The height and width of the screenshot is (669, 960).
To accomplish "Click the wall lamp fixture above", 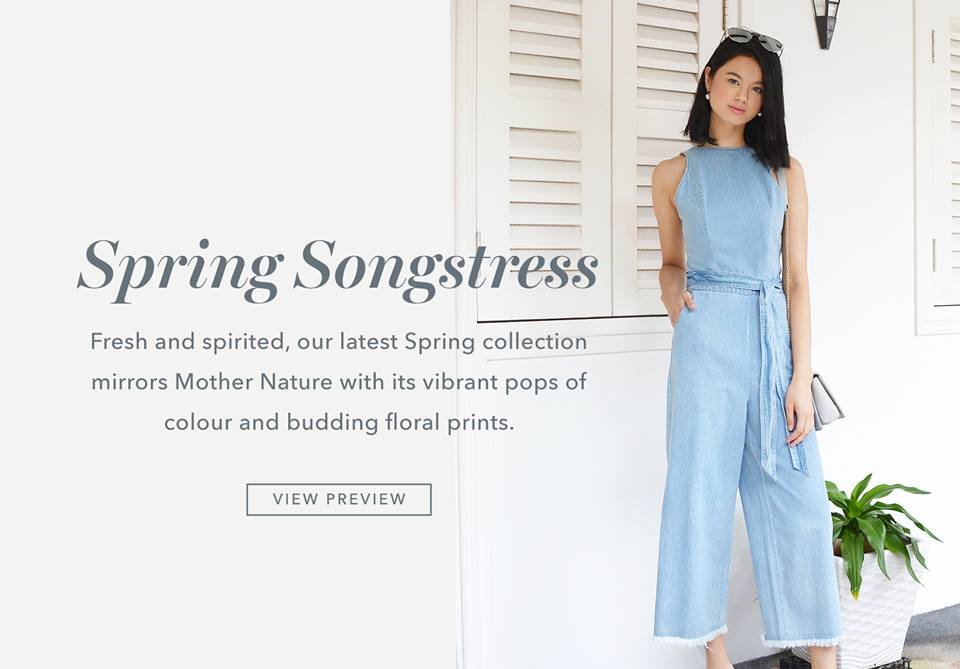I will tap(826, 23).
